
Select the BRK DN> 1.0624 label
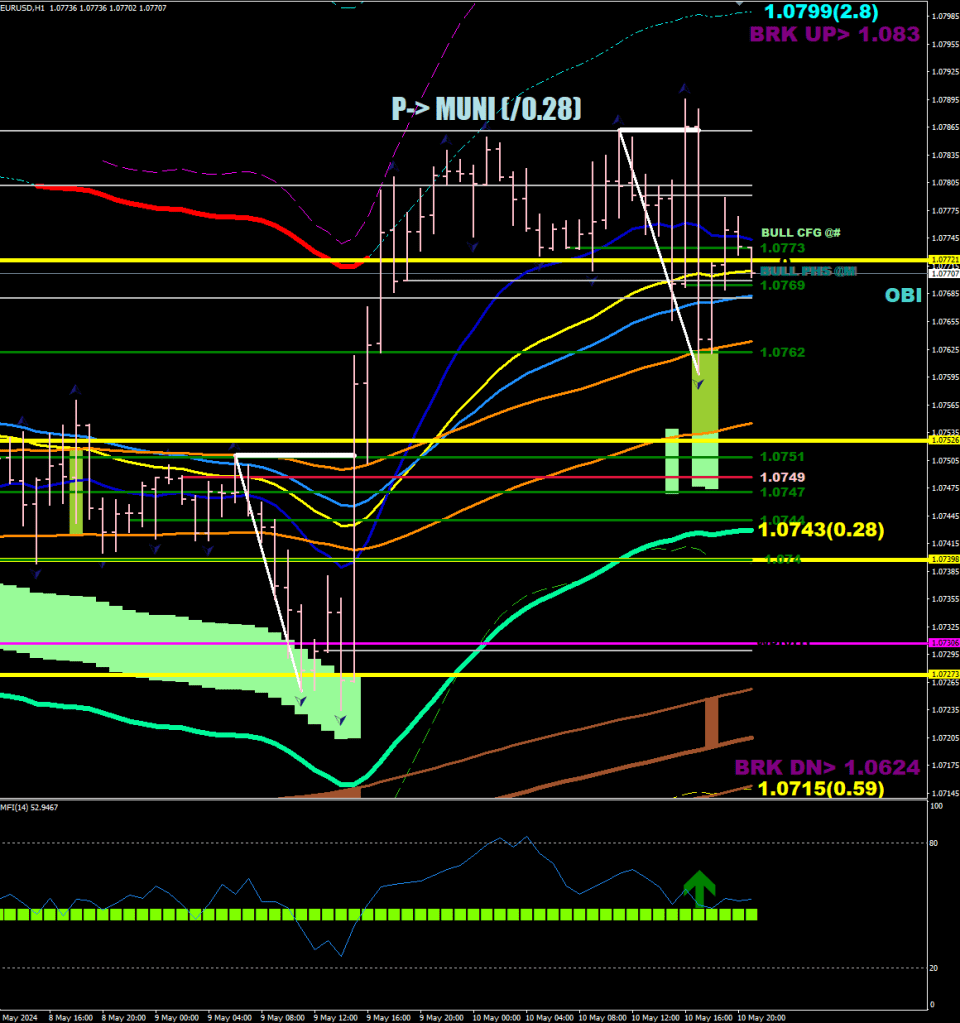(827, 768)
